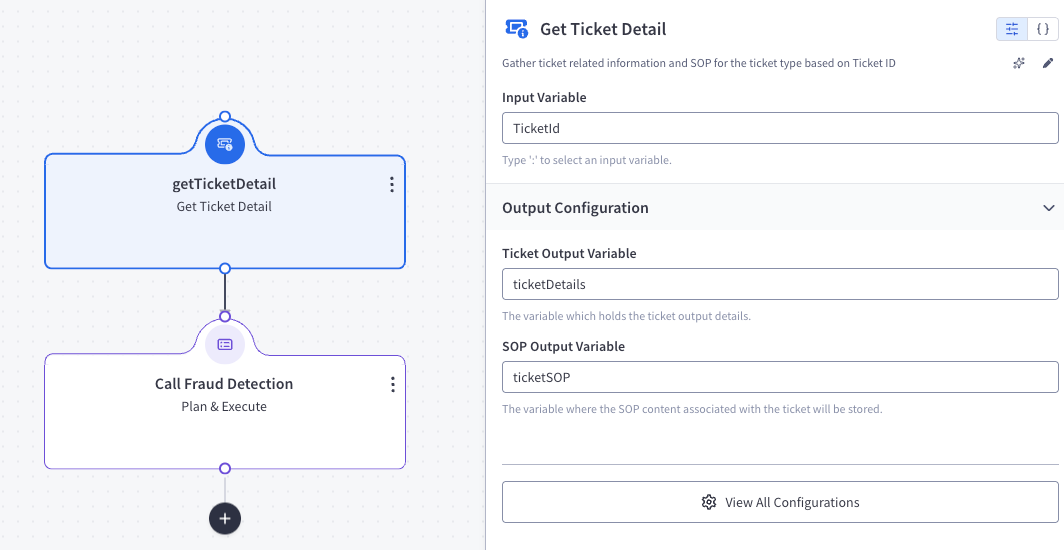The image size is (1064, 550).
Task: Edit the description with the pencil icon
Action: tap(1048, 63)
